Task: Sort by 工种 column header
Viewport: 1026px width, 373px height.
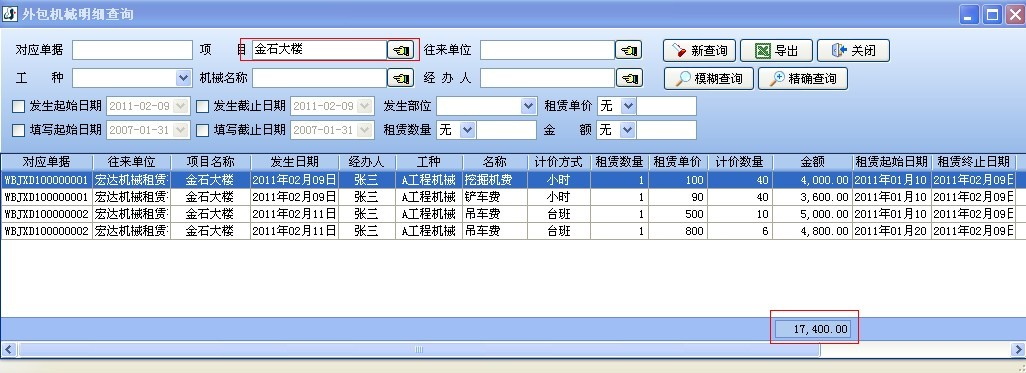Action: click(429, 162)
